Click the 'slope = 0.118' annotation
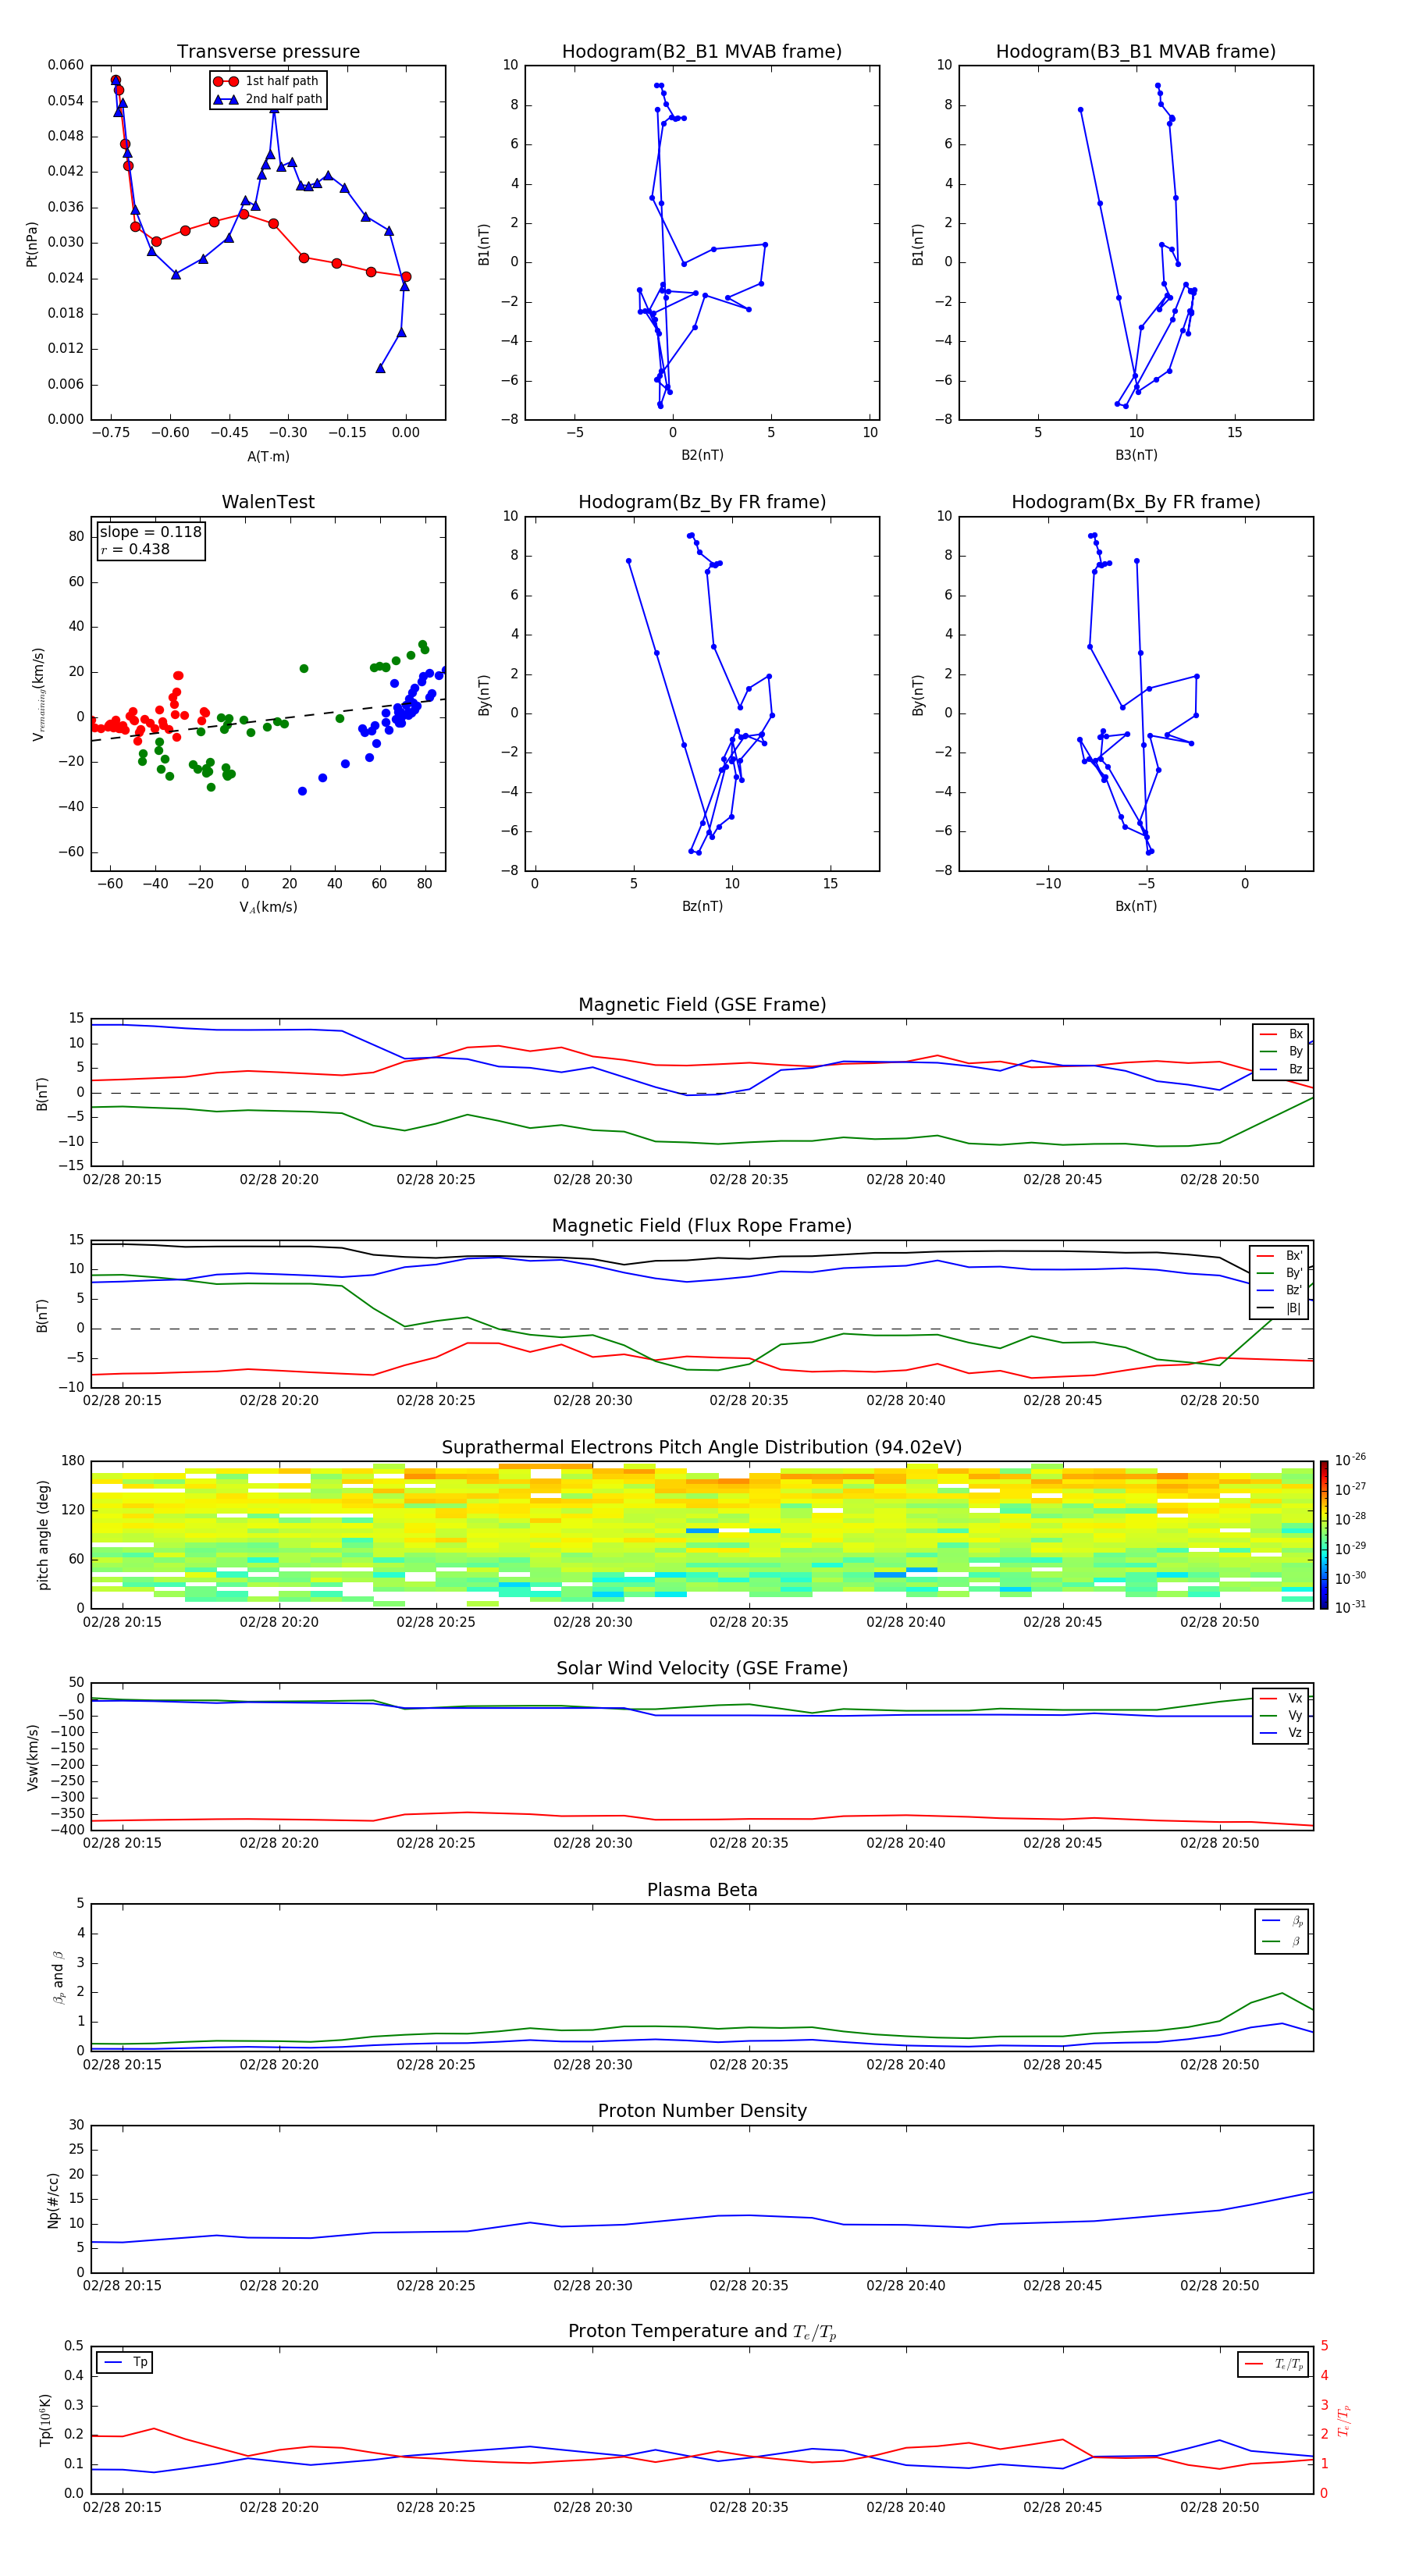 click(x=150, y=532)
